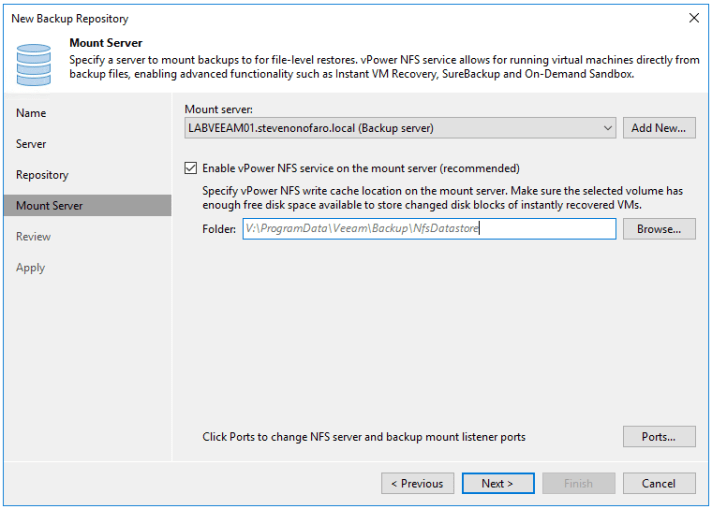Select the Name step in sidebar
Viewport: 712px width, 509px height.
click(31, 113)
